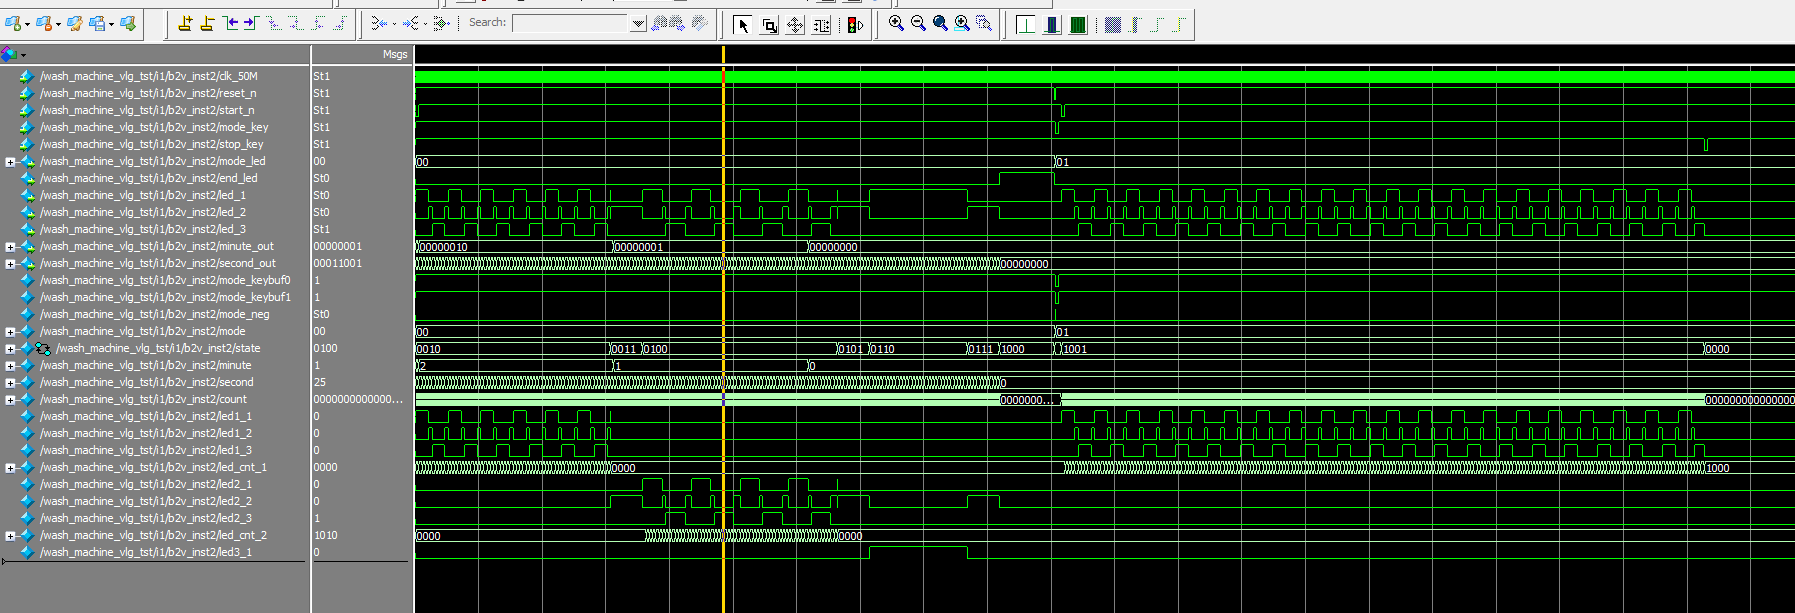This screenshot has height=613, width=1795.
Task: Click the Delete Cursor toolbar icon
Action: 207,23
